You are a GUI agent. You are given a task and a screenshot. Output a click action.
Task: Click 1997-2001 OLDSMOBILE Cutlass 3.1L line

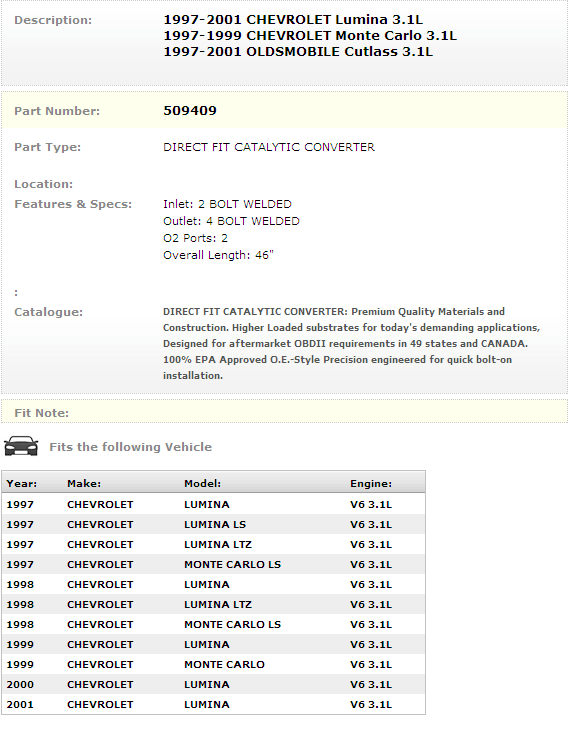(x=298, y=52)
